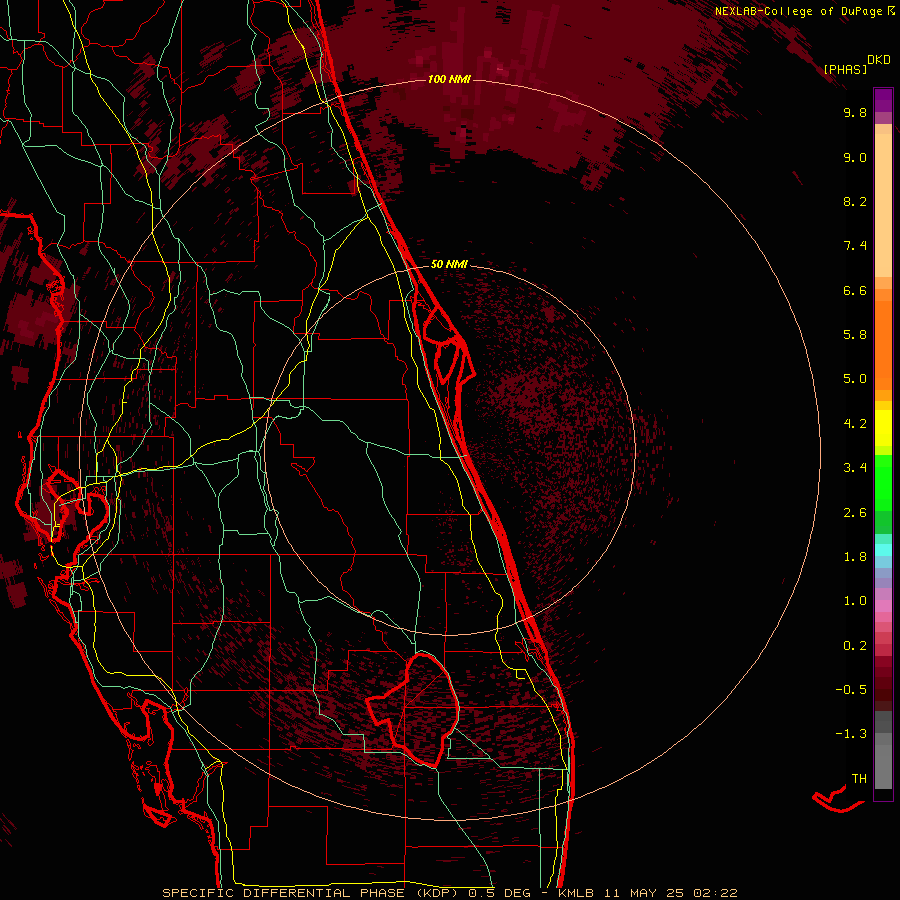Click the 7.4 value on color scale
Screen dimensions: 900x900
(x=855, y=246)
